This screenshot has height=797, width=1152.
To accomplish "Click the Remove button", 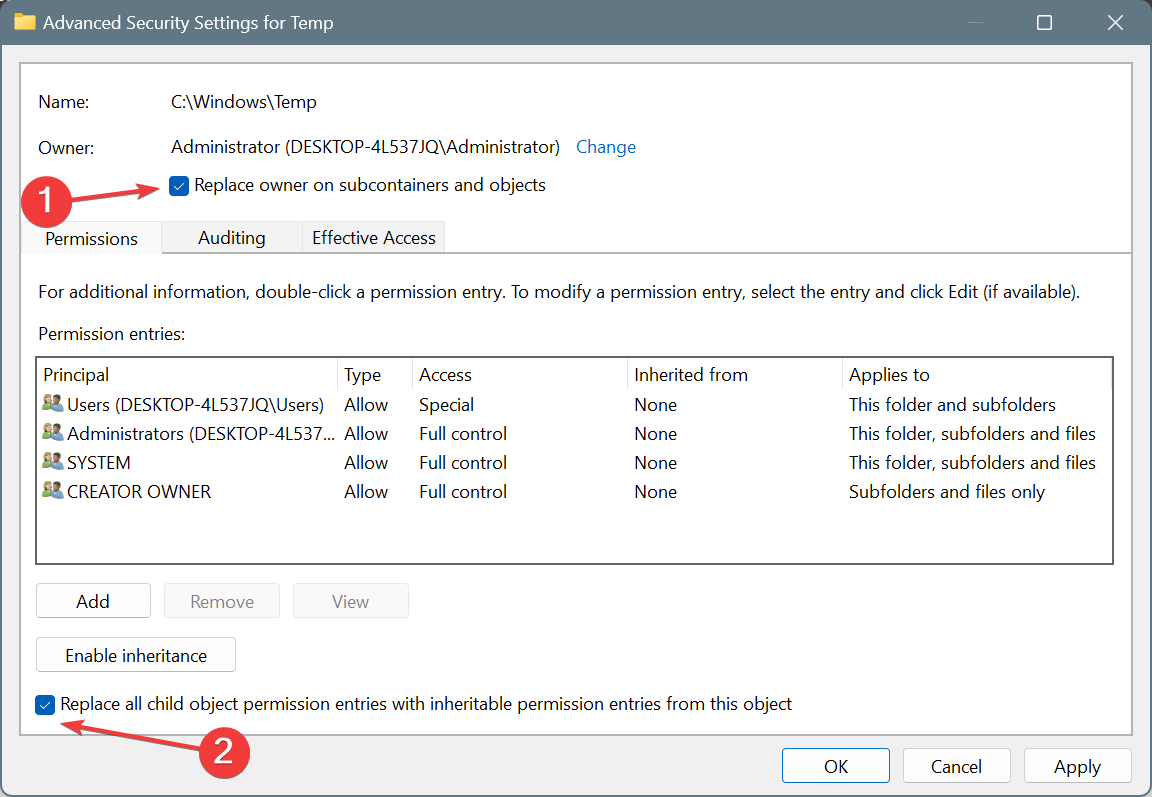I will coord(222,601).
